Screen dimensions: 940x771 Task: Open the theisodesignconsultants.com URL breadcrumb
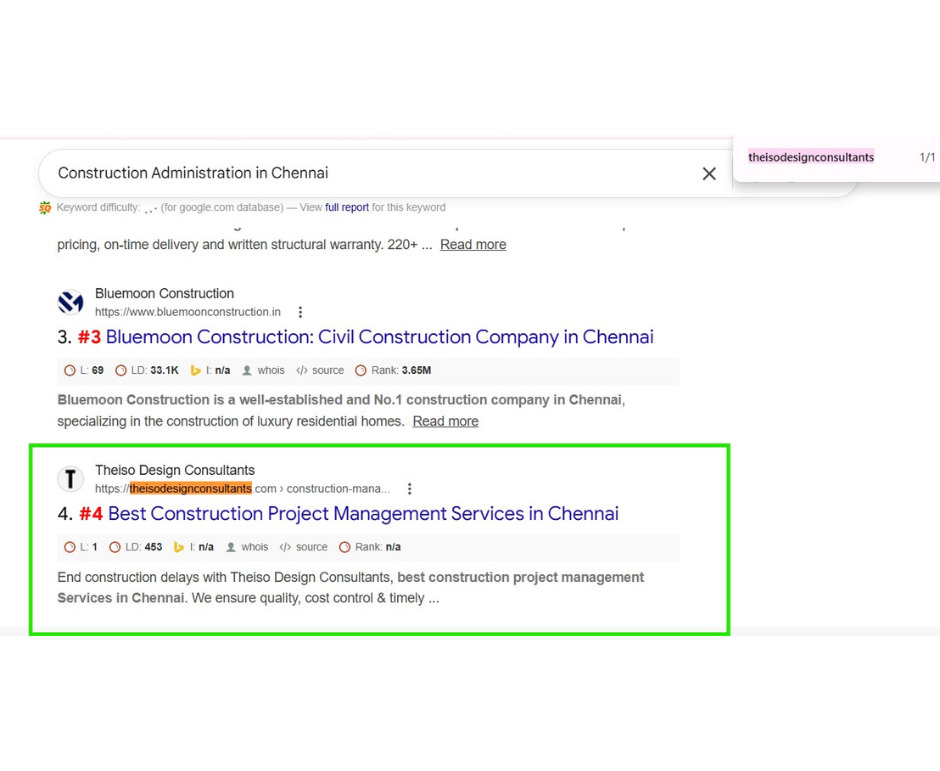coord(243,489)
